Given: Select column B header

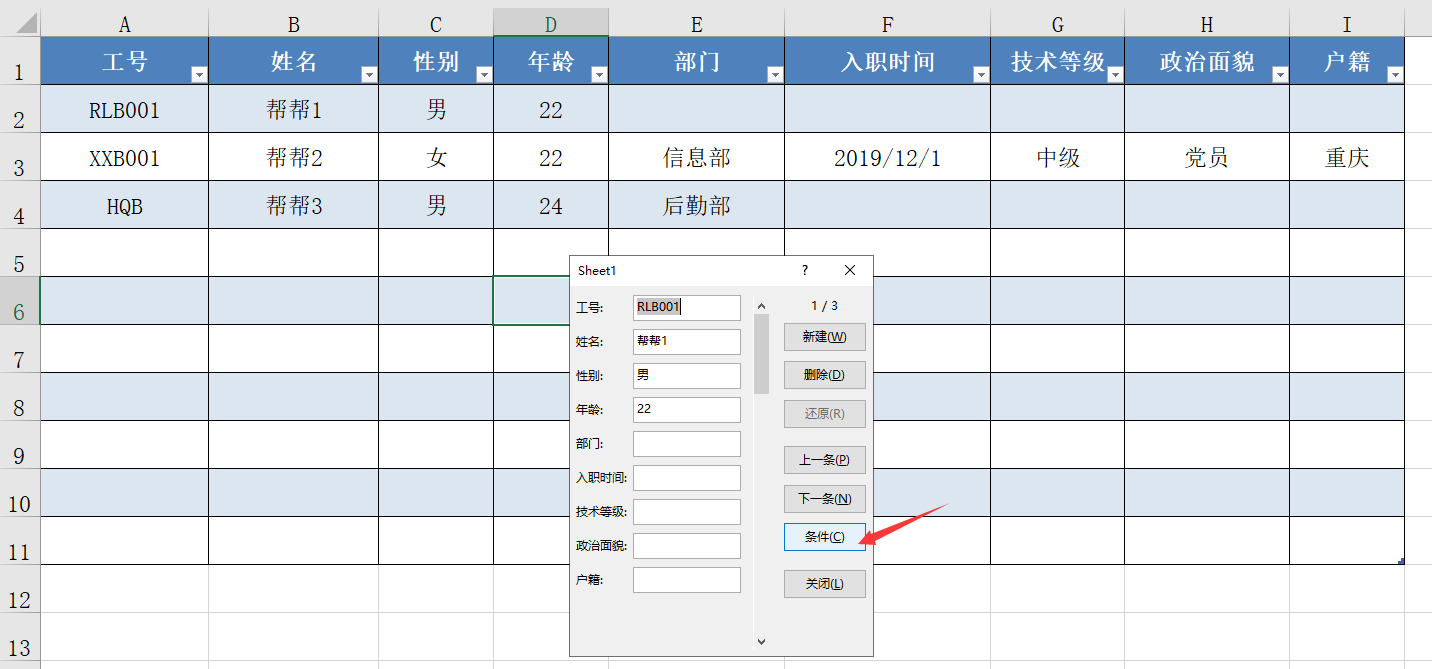Looking at the screenshot, I should tap(294, 24).
